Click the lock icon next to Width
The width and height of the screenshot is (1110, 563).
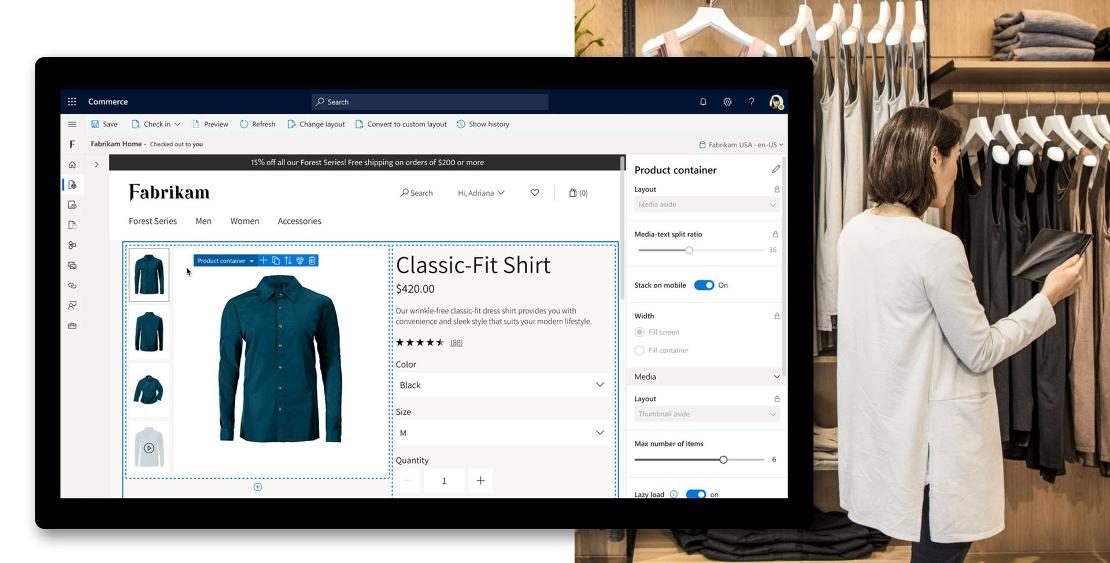pyautogui.click(x=777, y=316)
